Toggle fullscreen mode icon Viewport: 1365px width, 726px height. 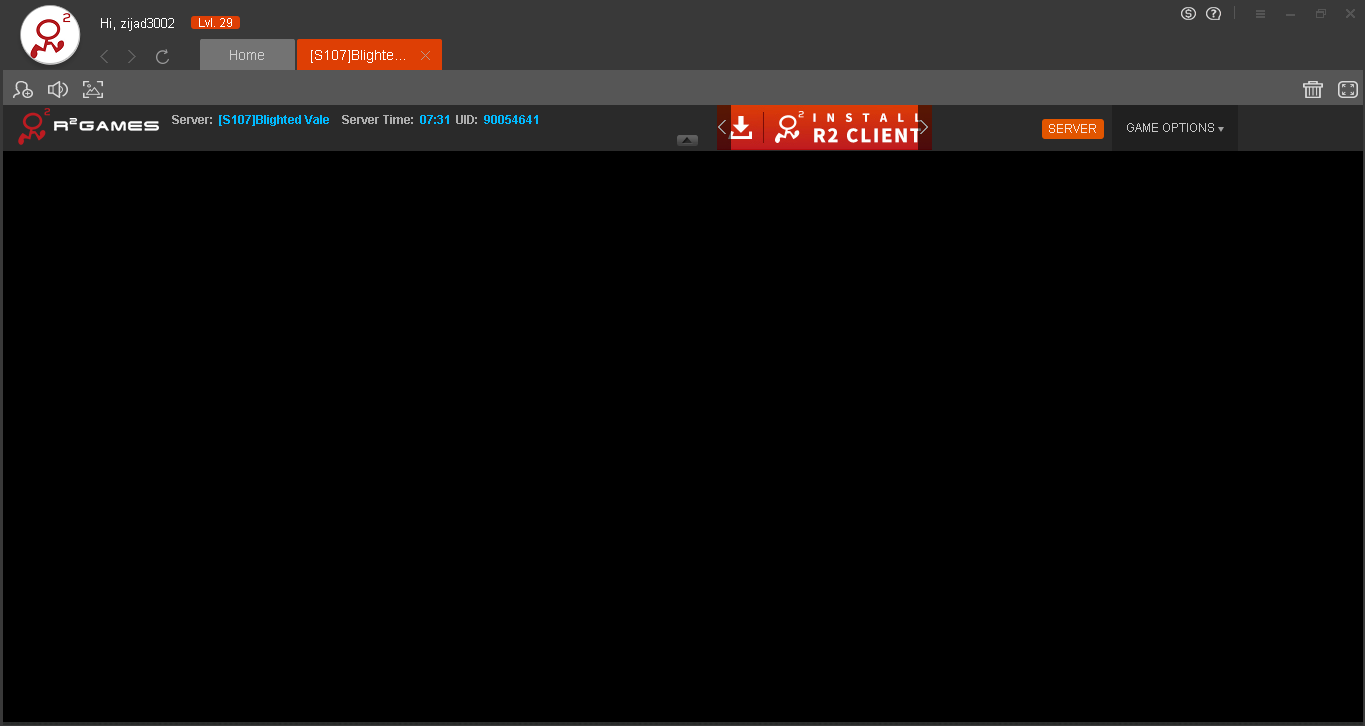pos(1348,89)
